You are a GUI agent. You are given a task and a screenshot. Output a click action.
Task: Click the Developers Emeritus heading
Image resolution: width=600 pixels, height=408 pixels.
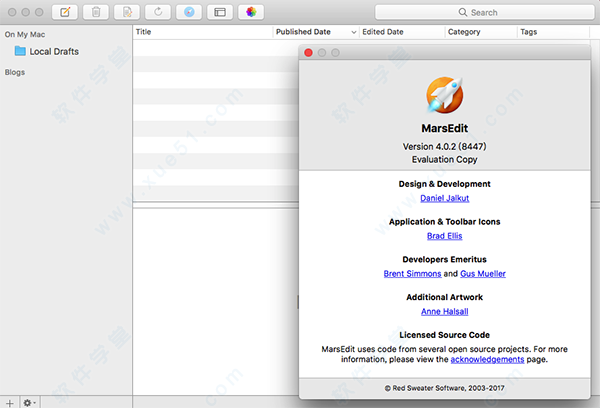point(445,259)
